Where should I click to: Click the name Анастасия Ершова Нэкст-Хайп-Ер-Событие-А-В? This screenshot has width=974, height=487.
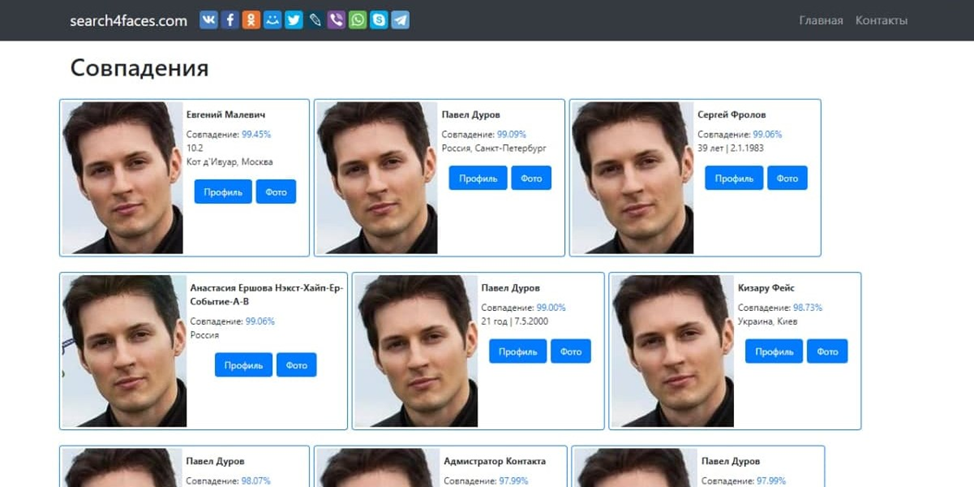coord(266,294)
